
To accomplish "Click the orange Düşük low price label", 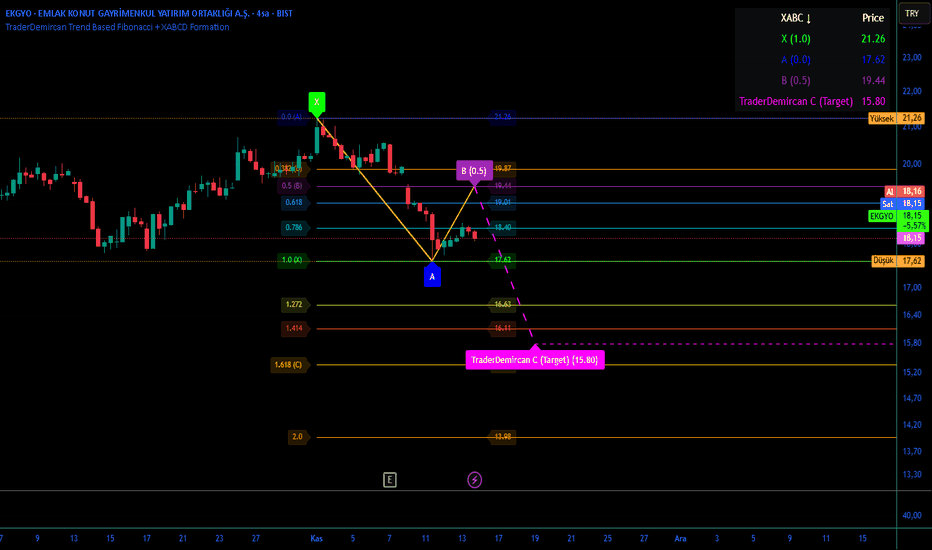I will tap(883, 260).
